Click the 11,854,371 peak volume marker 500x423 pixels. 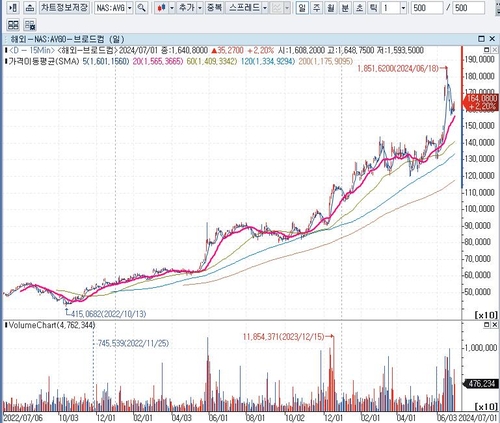click(283, 337)
